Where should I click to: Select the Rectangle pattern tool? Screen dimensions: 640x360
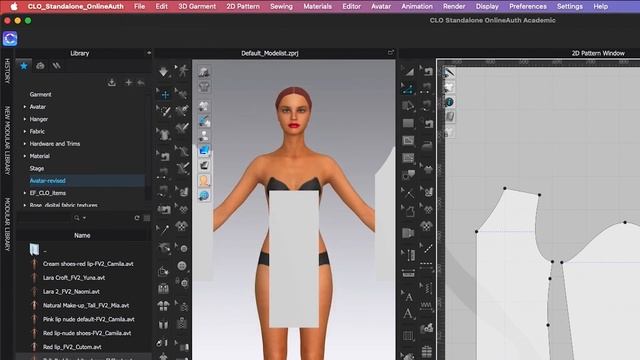click(x=408, y=123)
